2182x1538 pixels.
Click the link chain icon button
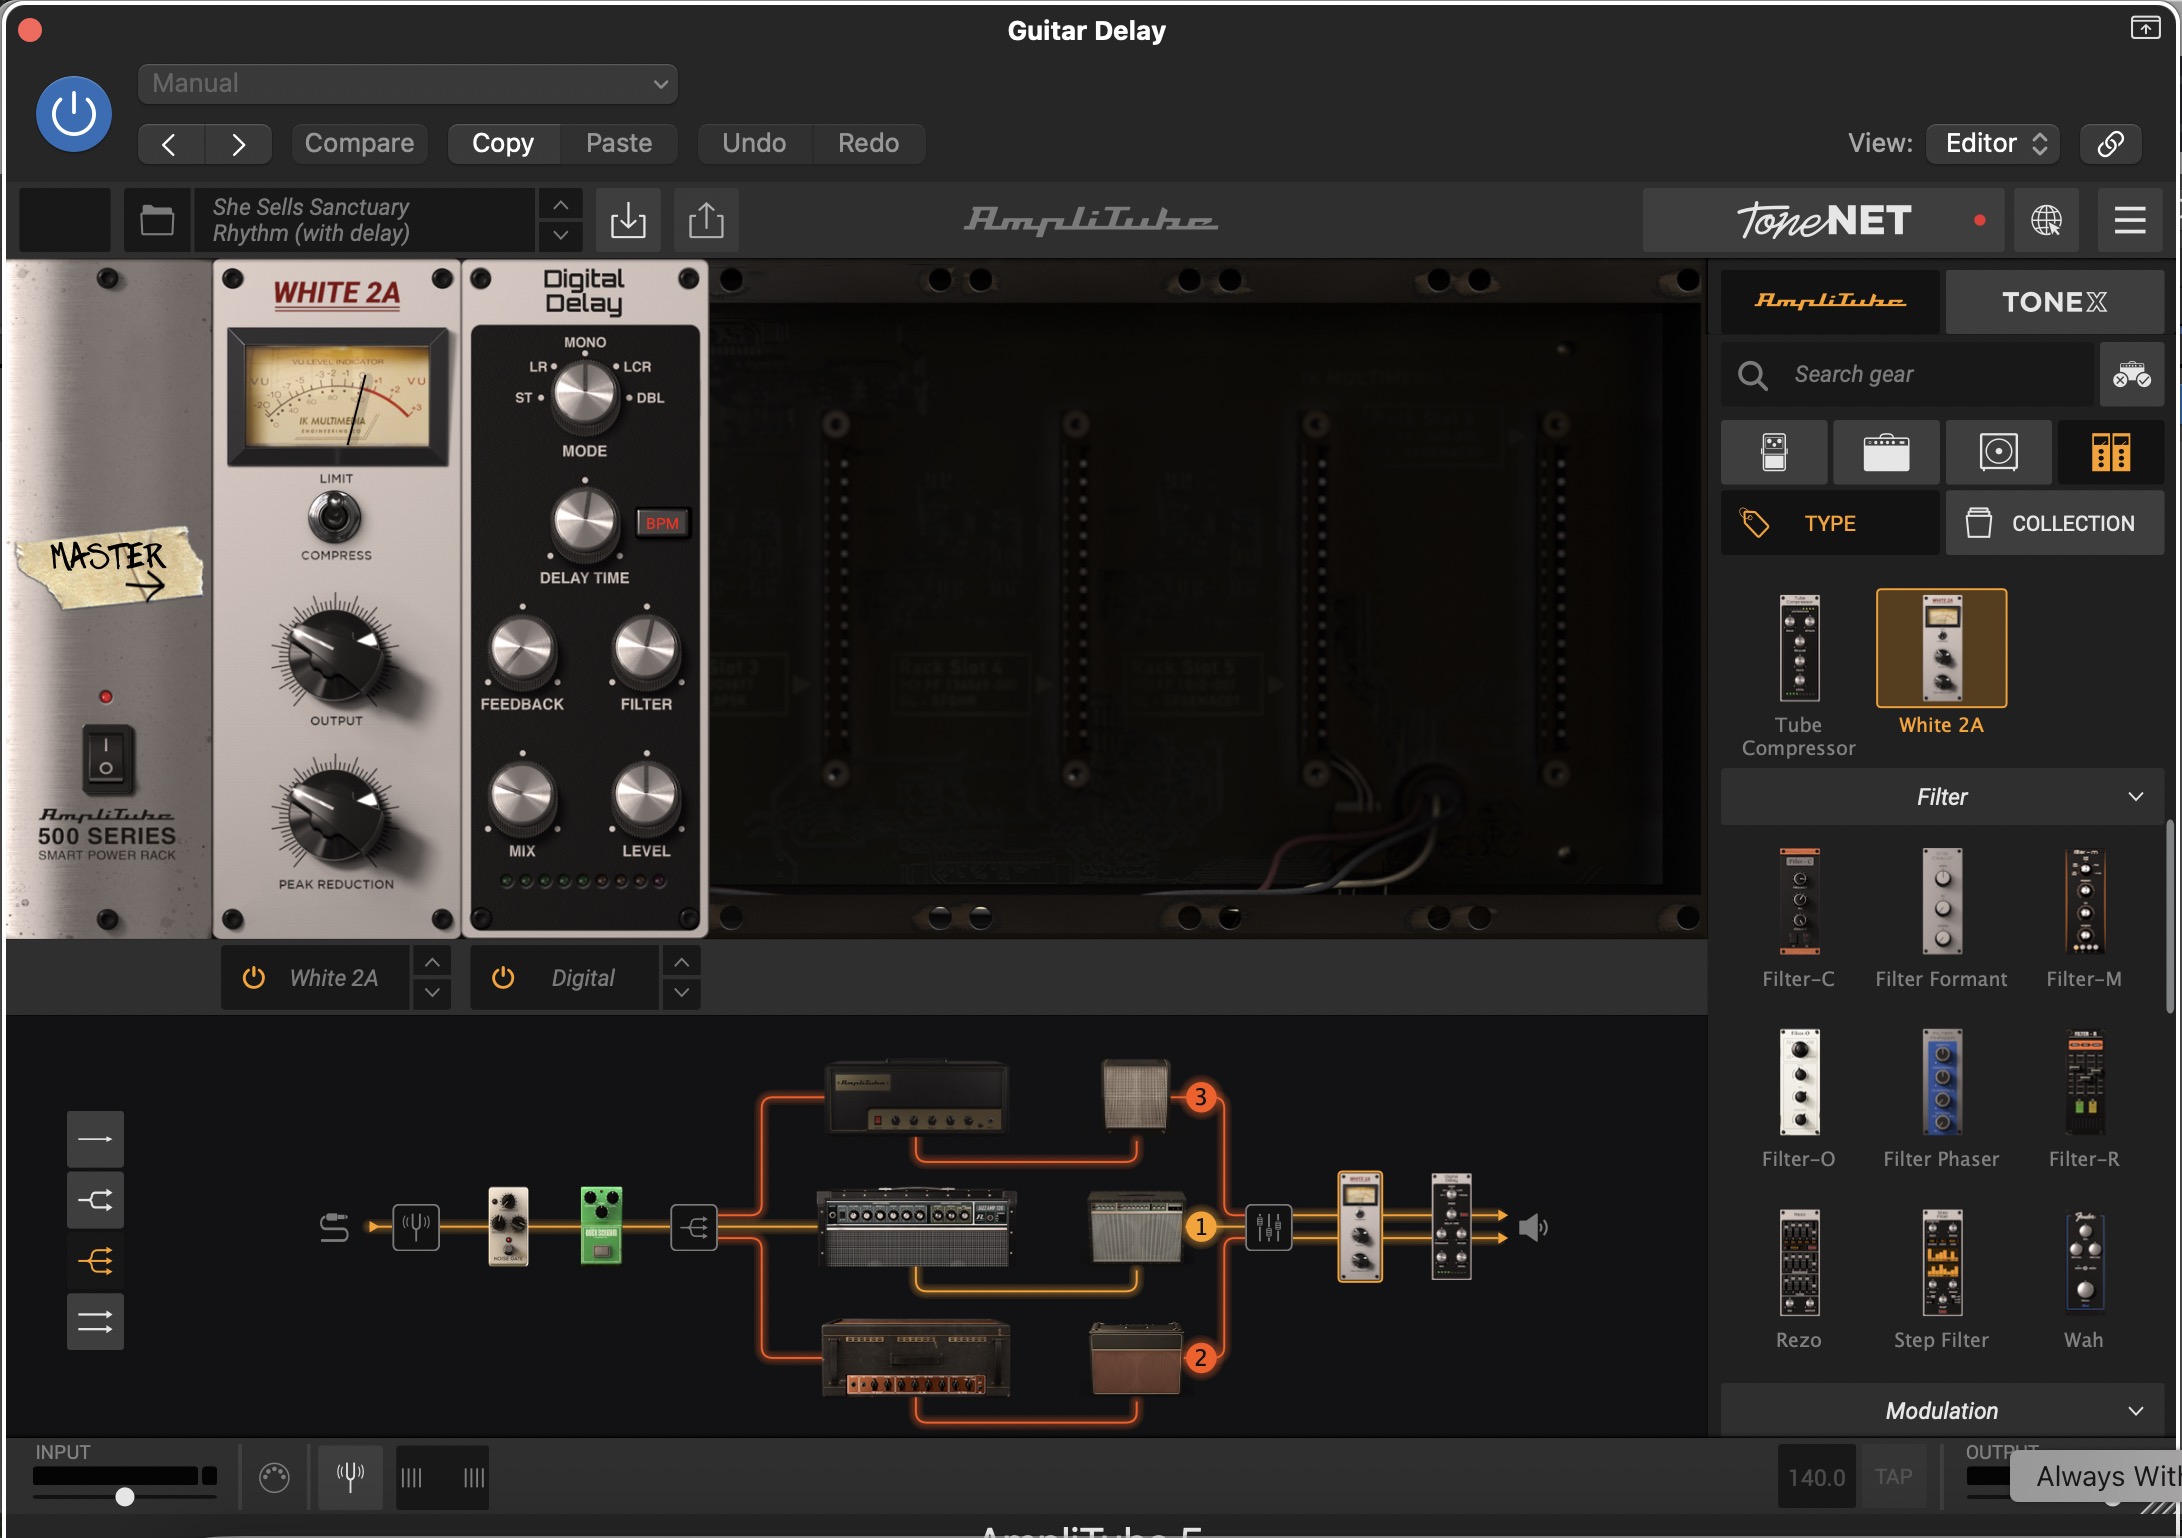(x=2110, y=144)
